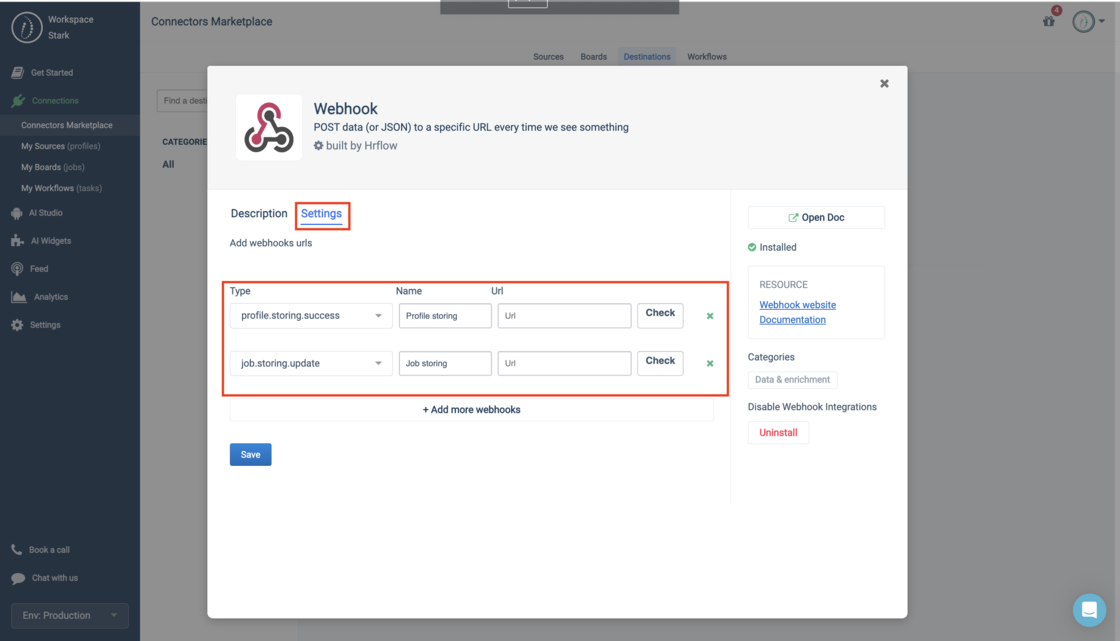Screen dimensions: 1120x641
Task: Remove the profile.storing.success webhook row
Action: point(710,316)
